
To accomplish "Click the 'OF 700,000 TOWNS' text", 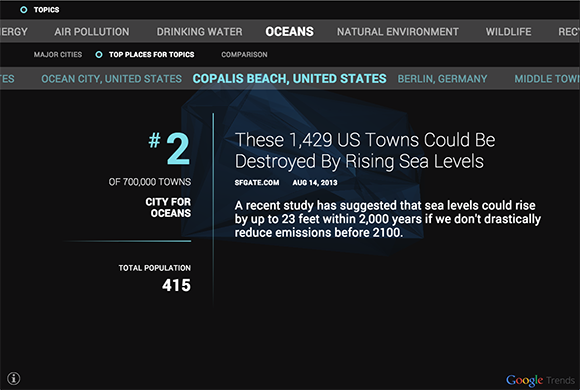I will [x=150, y=182].
